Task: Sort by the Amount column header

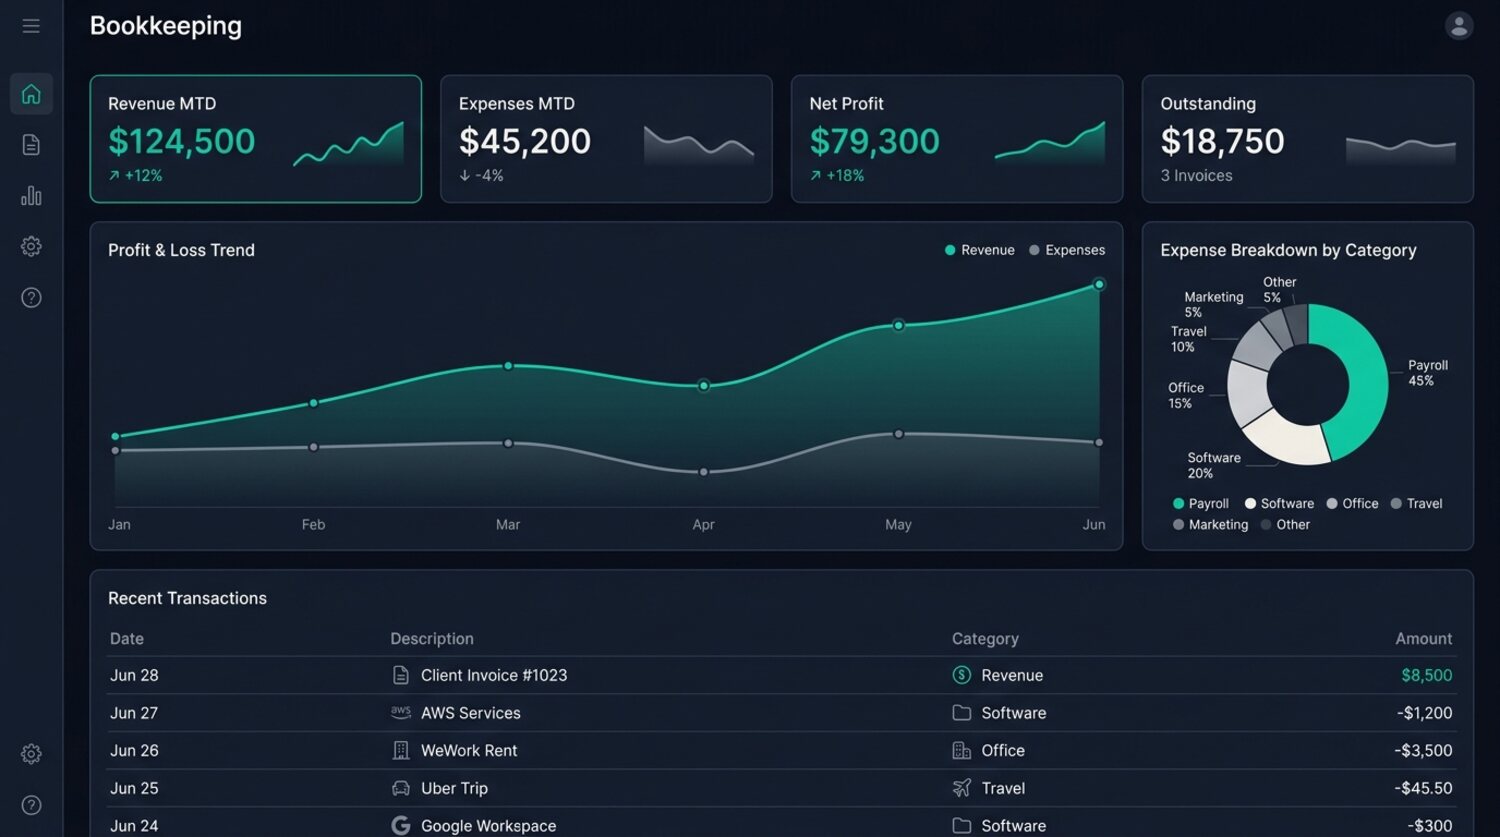Action: [x=1424, y=639]
